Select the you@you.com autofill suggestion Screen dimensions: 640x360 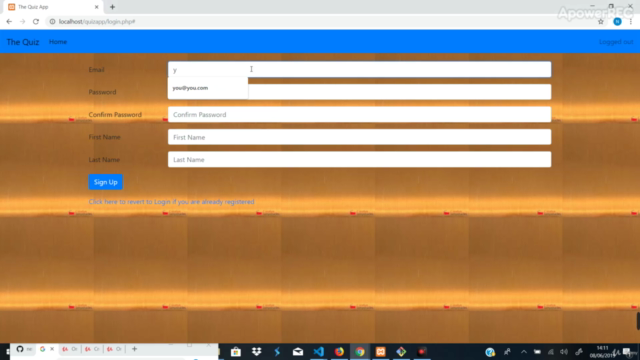[x=208, y=88]
